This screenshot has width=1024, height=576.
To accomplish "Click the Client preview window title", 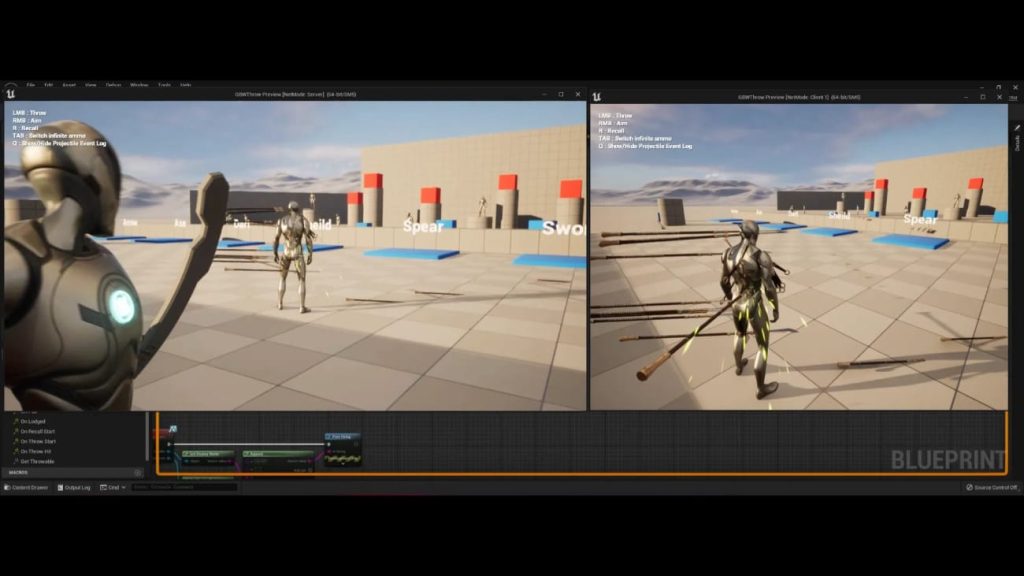I will (799, 97).
